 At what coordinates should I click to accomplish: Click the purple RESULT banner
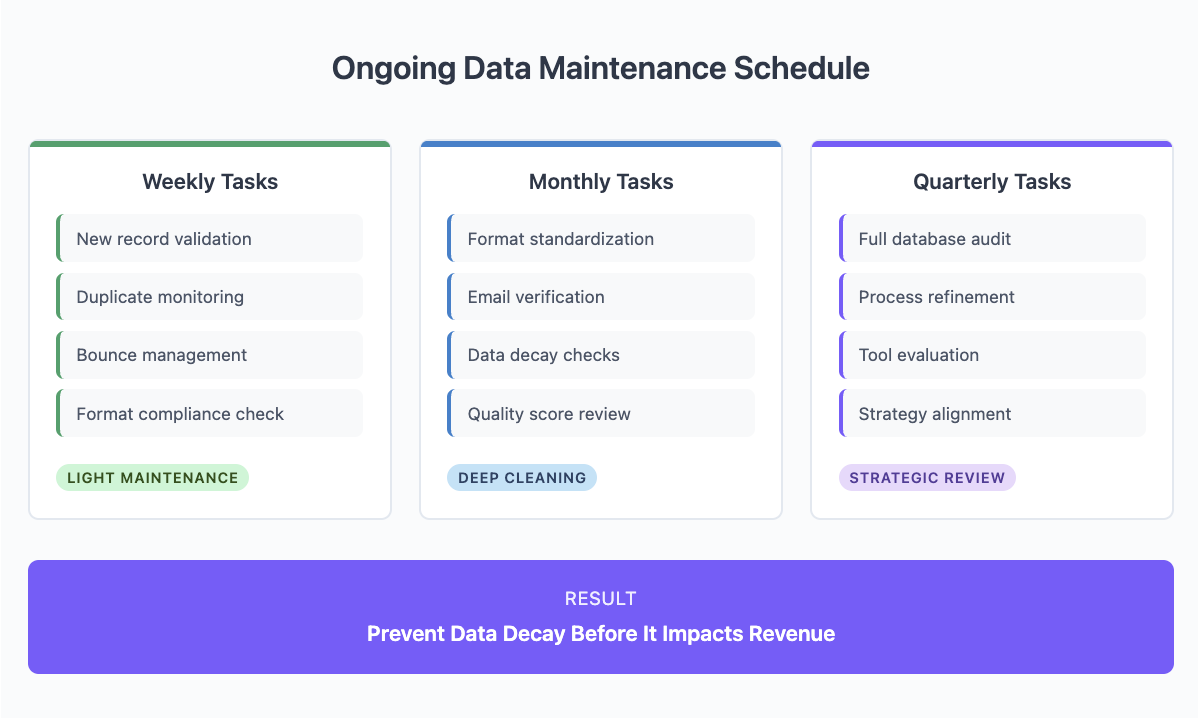(x=601, y=617)
